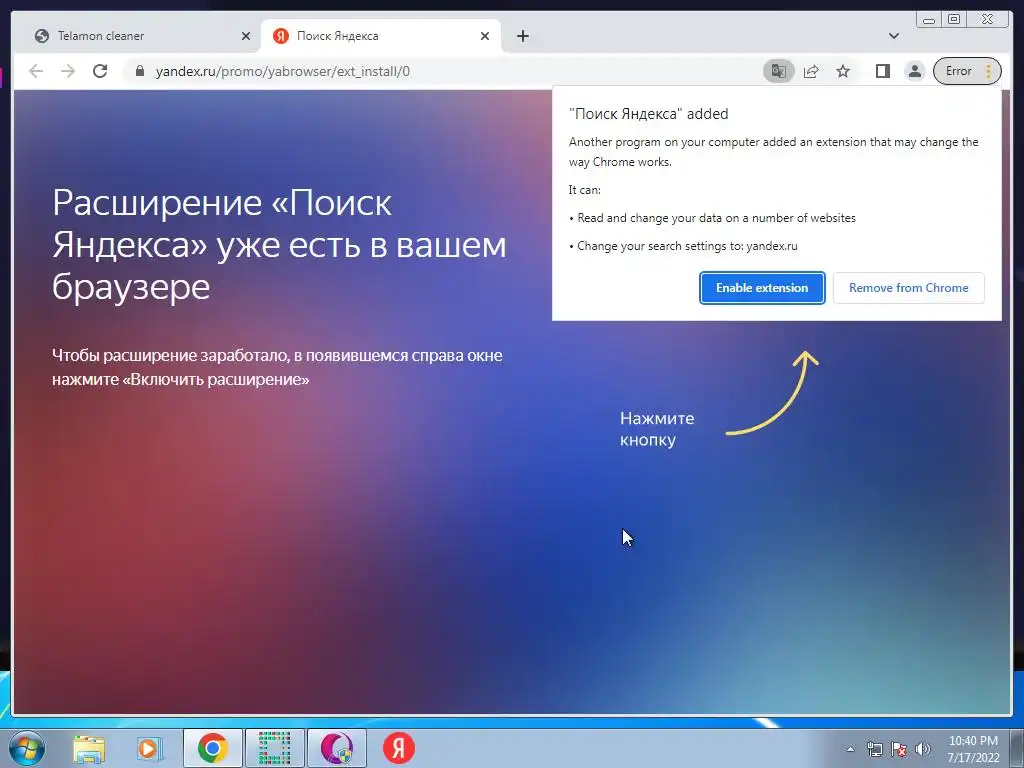Open the profile avatar menu
This screenshot has height=768, width=1024.
pos(915,71)
